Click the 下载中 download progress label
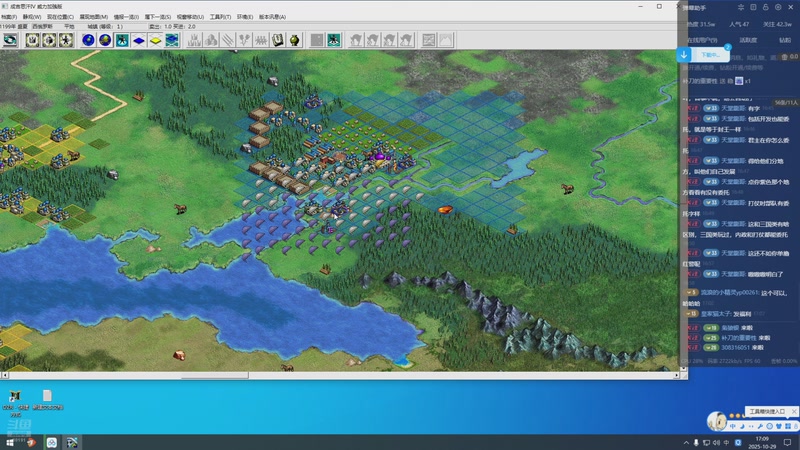The image size is (800, 450). pyautogui.click(x=709, y=55)
